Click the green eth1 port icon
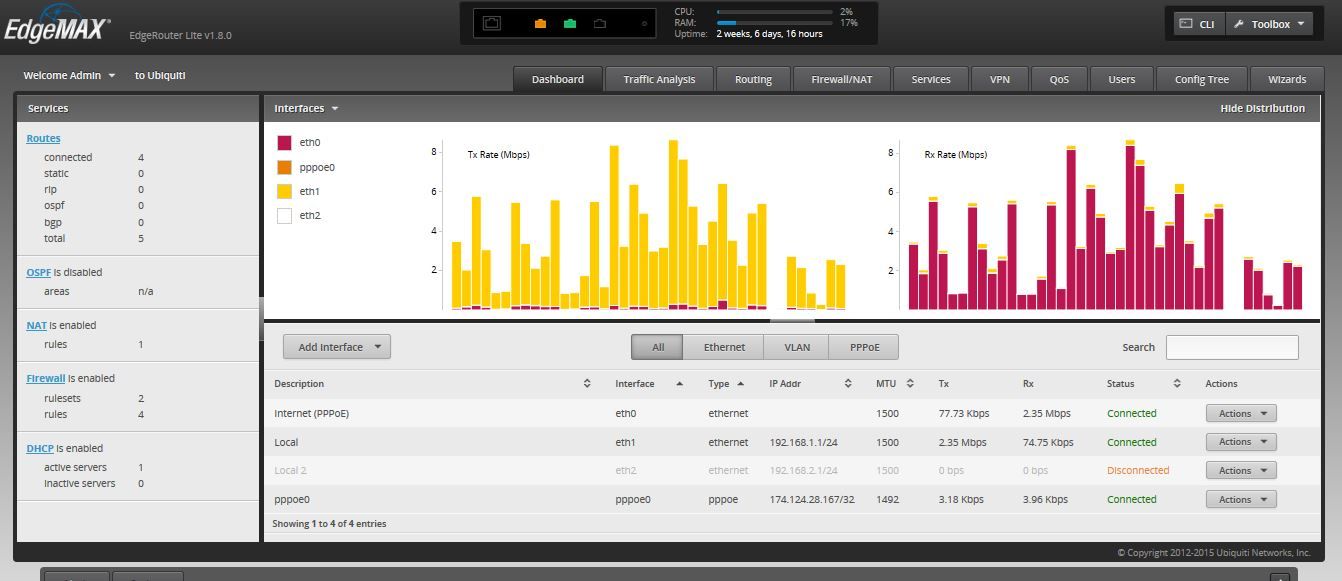This screenshot has height=581, width=1342. (x=570, y=24)
